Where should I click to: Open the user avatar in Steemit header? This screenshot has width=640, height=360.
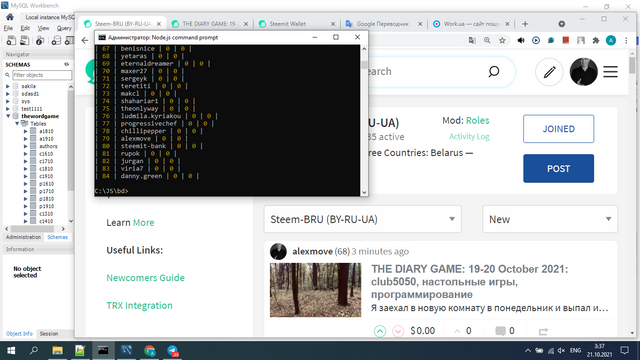pyautogui.click(x=583, y=72)
